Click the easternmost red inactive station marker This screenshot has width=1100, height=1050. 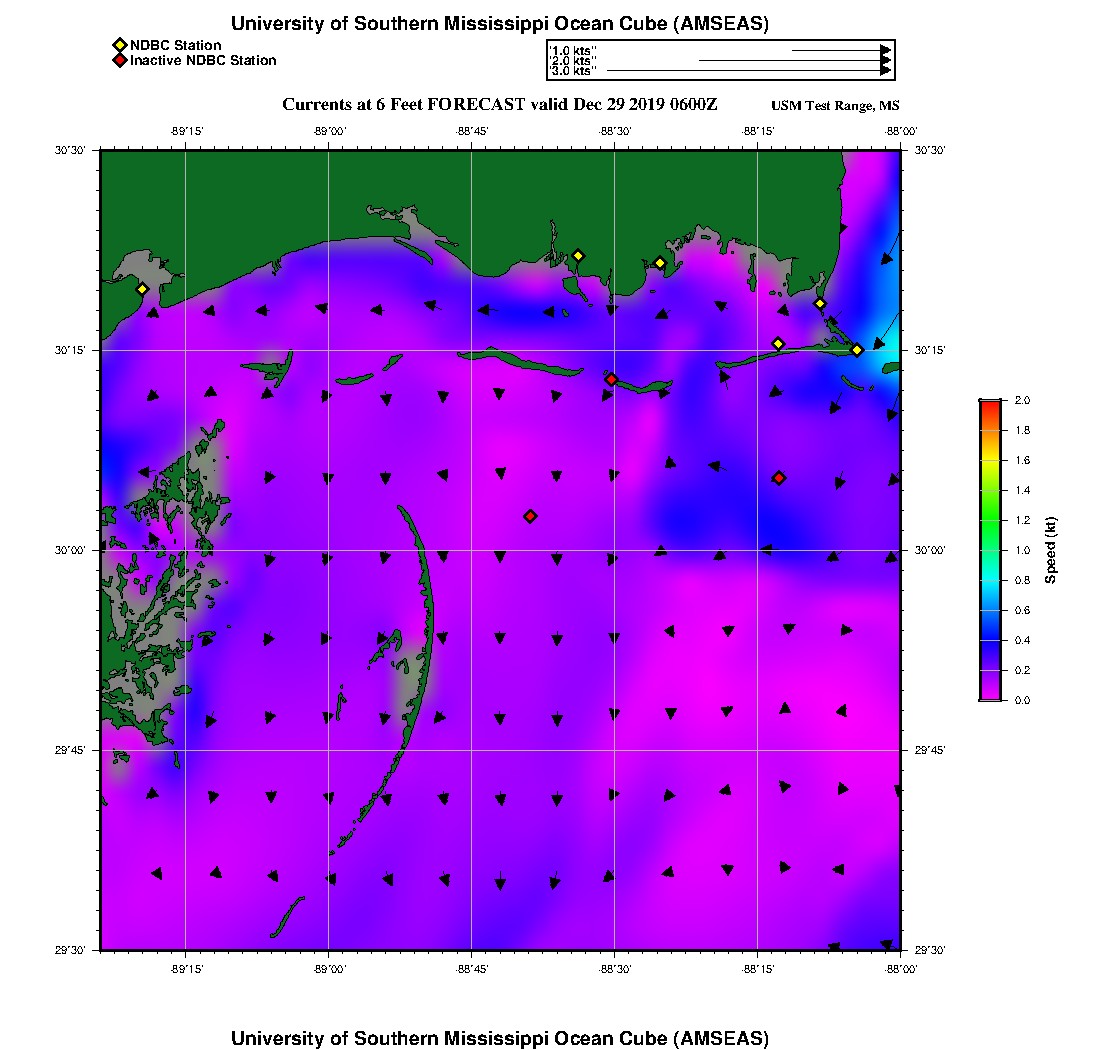click(x=779, y=478)
